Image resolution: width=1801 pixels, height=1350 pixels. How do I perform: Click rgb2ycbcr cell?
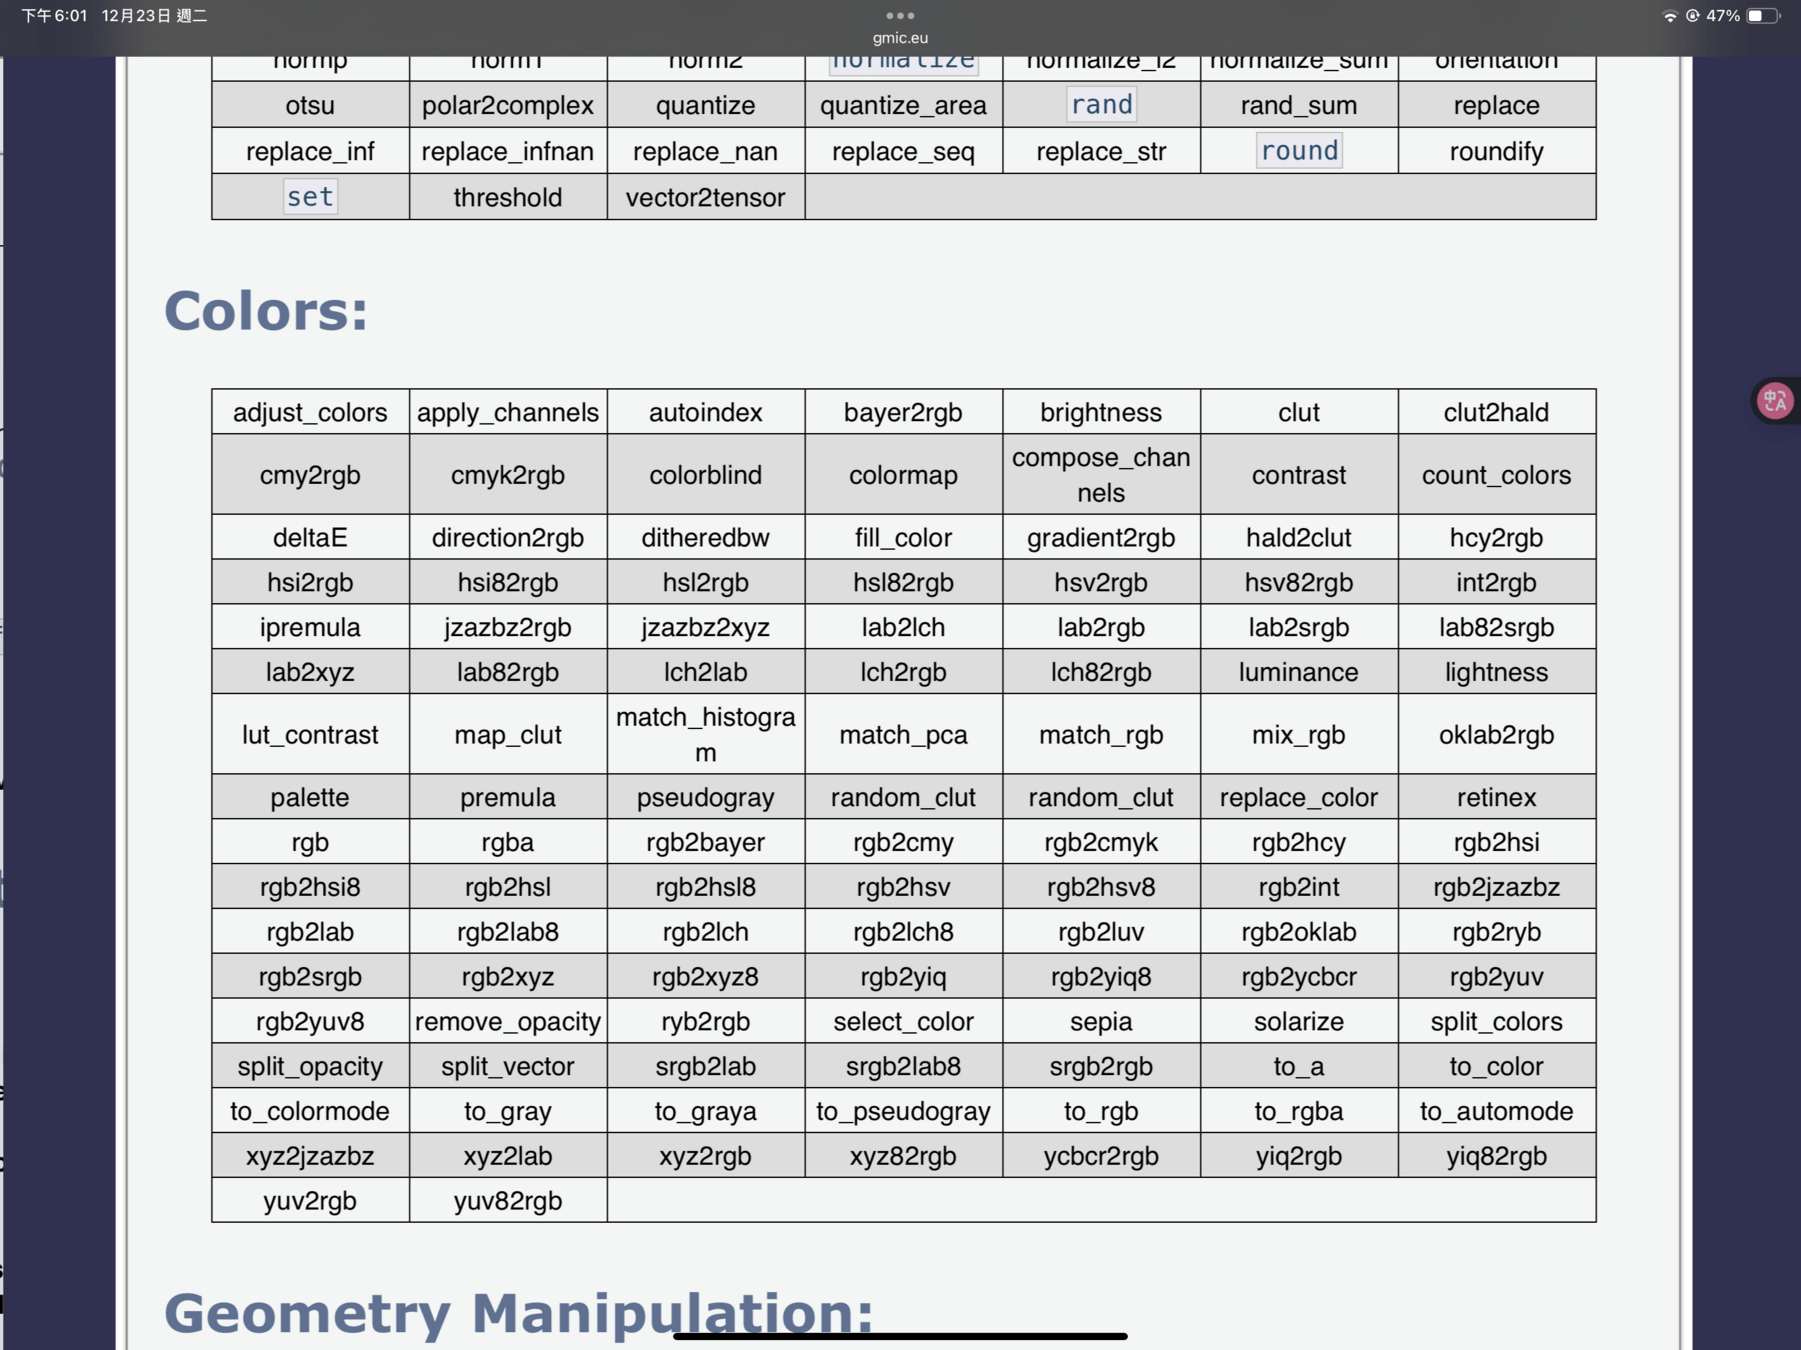point(1299,977)
